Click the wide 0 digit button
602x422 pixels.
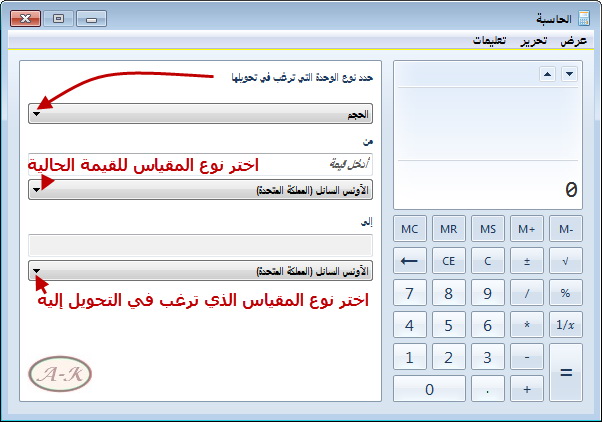point(429,389)
